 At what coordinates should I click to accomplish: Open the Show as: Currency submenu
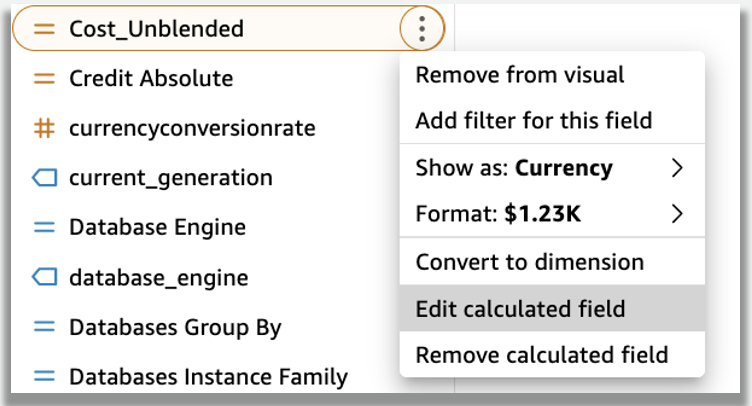pos(552,168)
